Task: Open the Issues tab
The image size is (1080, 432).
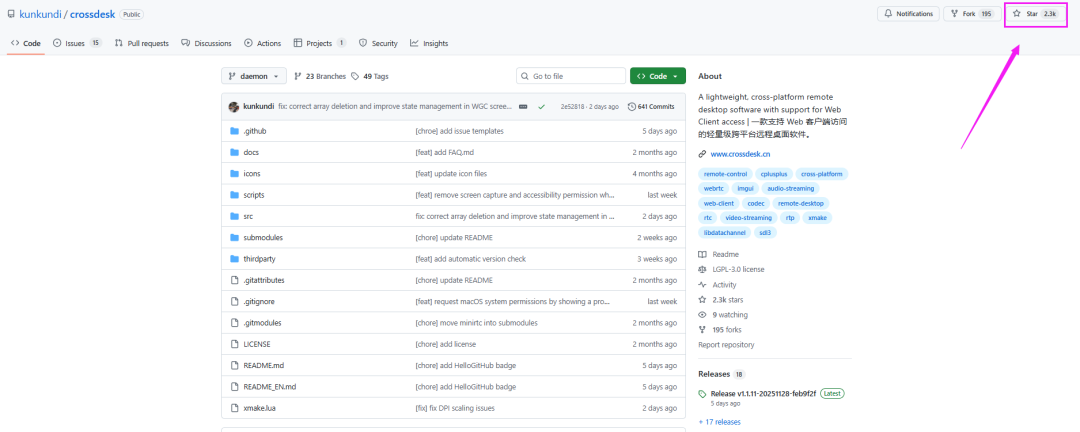Action: [77, 43]
